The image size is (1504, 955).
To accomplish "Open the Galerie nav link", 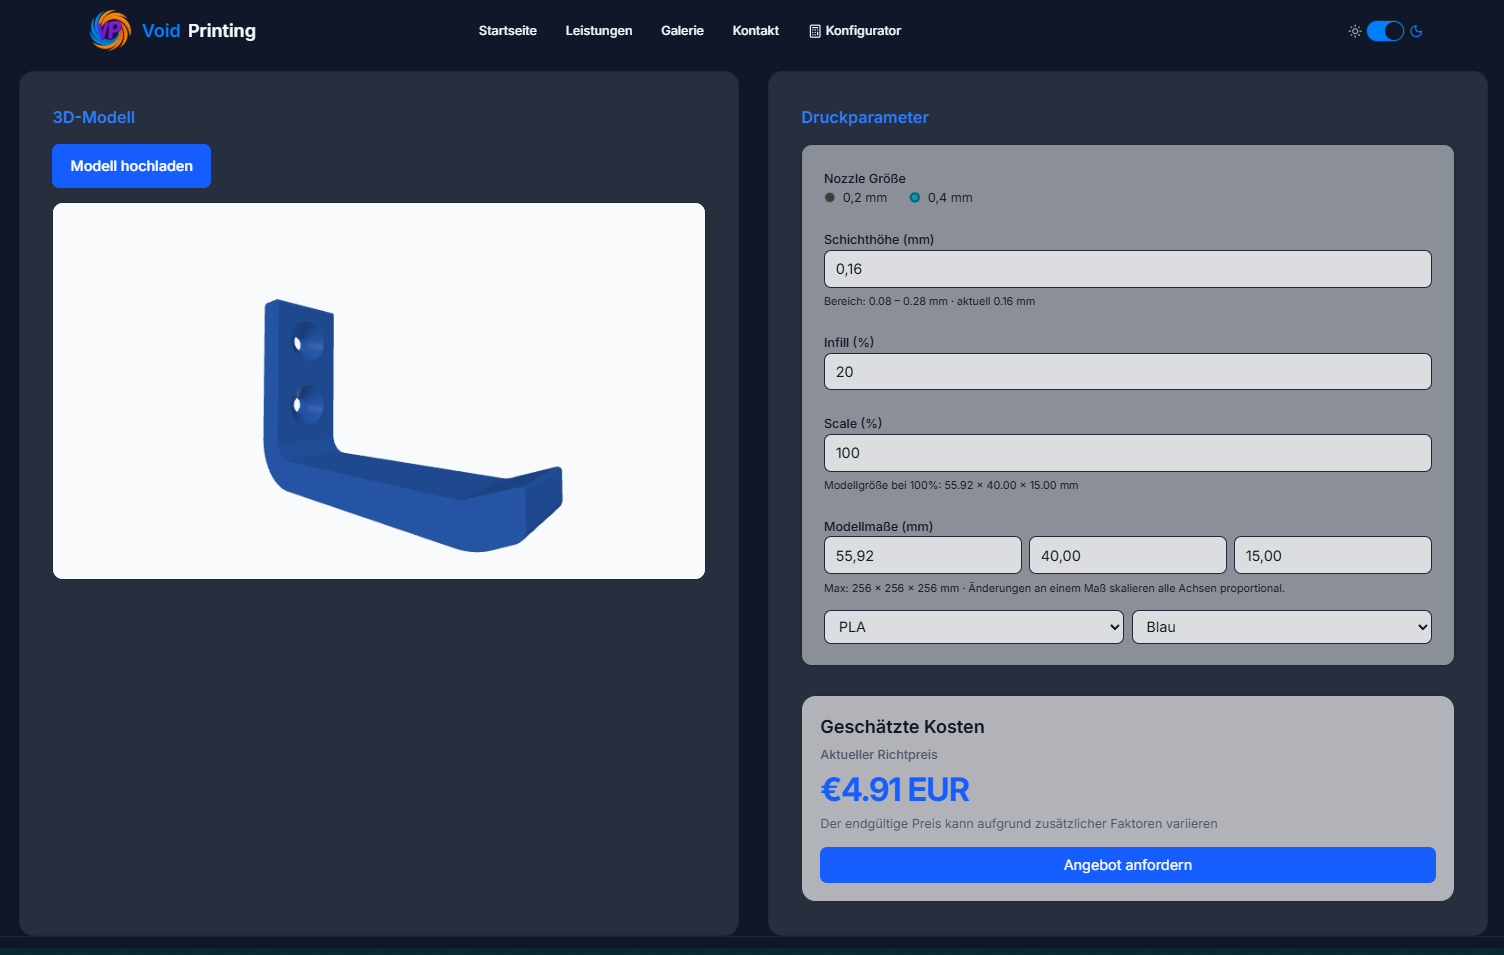I will coord(682,31).
